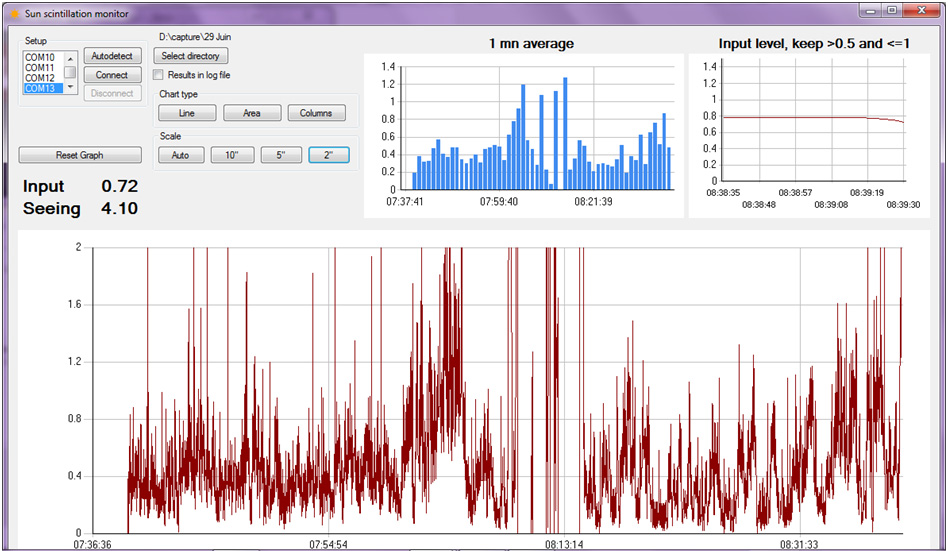This screenshot has height=551, width=948.
Task: Click the Reset Graph button
Action: [80, 155]
